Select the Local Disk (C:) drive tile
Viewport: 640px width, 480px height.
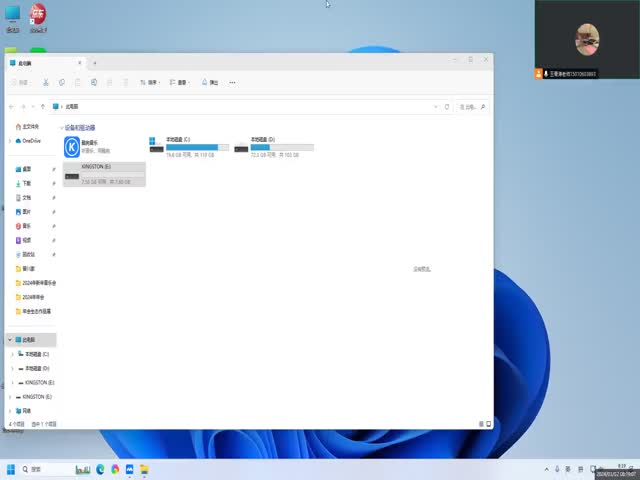point(189,148)
